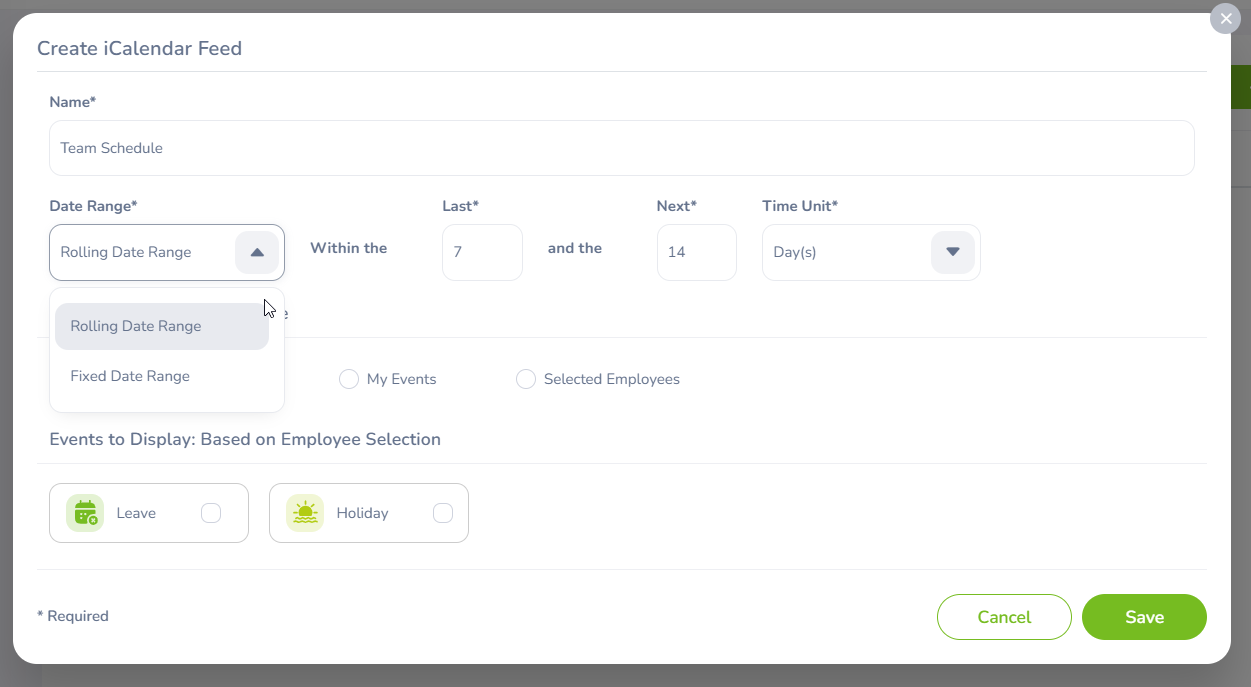Cancel the feed creation
The height and width of the screenshot is (687, 1251).
pyautogui.click(x=1004, y=617)
